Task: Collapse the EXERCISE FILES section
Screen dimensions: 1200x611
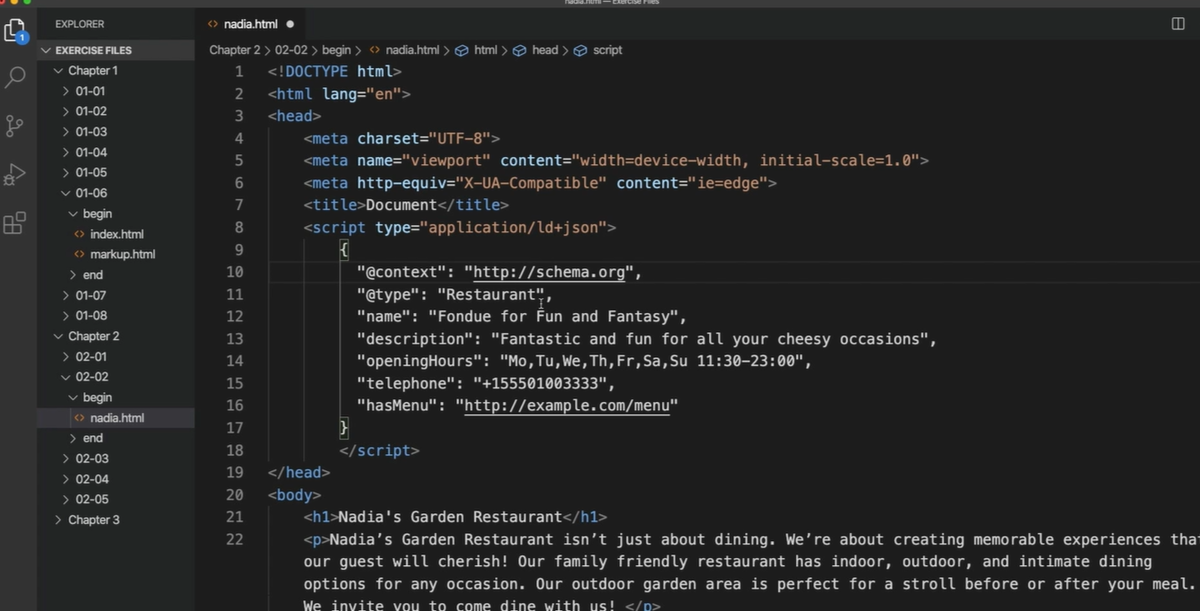Action: pyautogui.click(x=116, y=50)
